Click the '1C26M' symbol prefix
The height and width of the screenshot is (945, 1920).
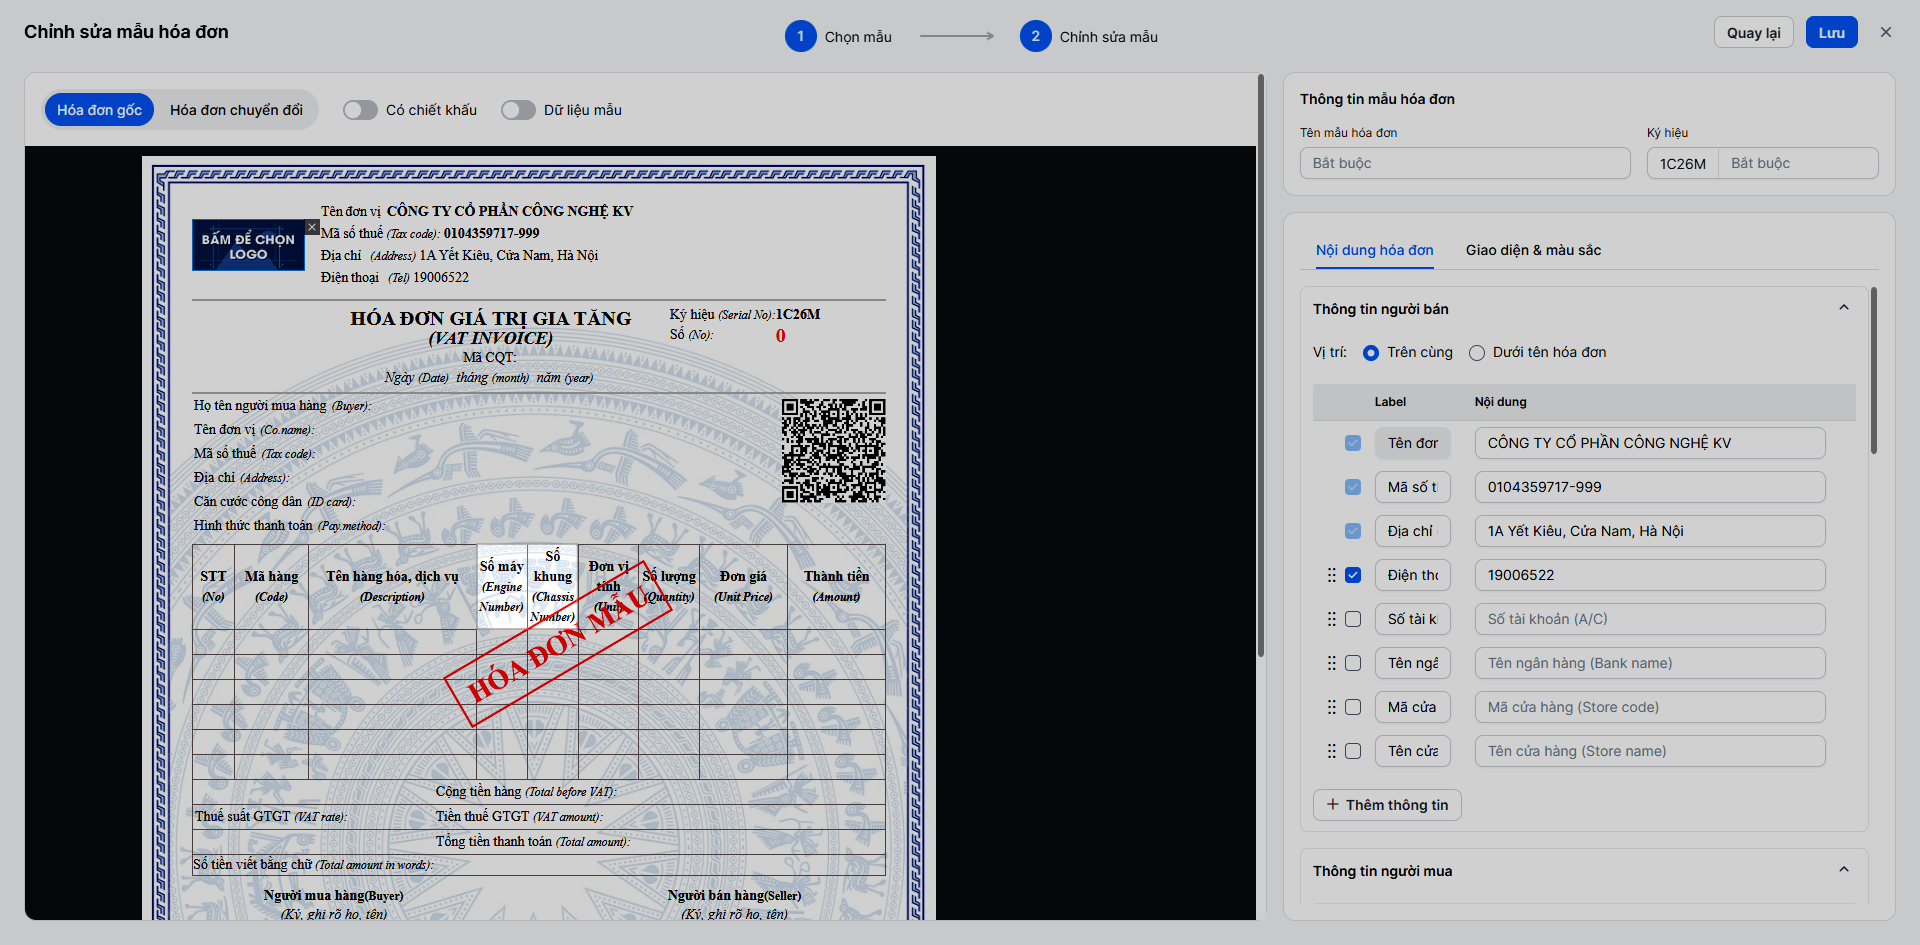tap(1683, 163)
